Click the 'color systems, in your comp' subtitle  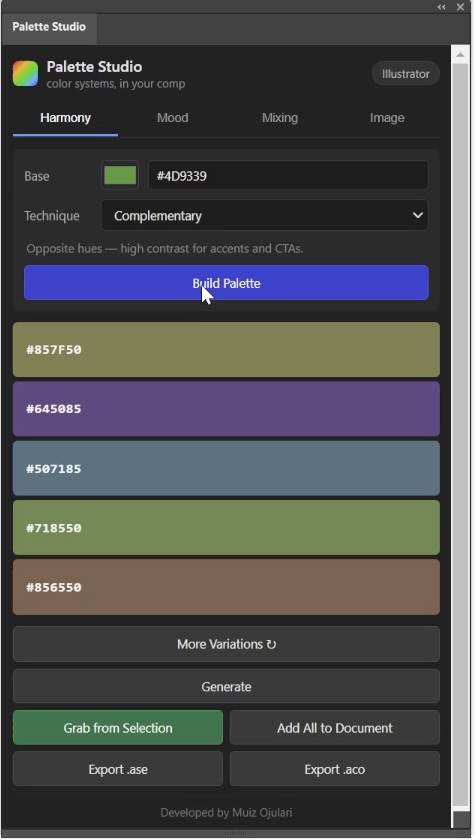tap(116, 84)
